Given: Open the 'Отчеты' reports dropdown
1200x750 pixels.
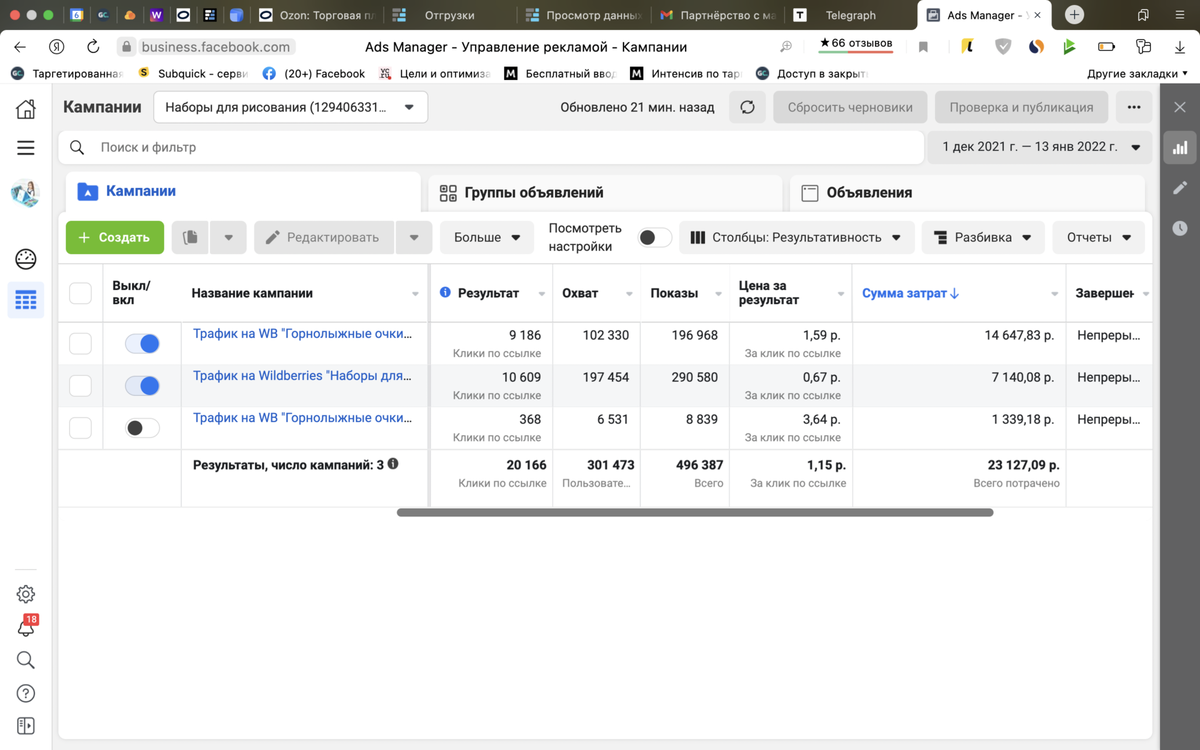Looking at the screenshot, I should point(1099,237).
